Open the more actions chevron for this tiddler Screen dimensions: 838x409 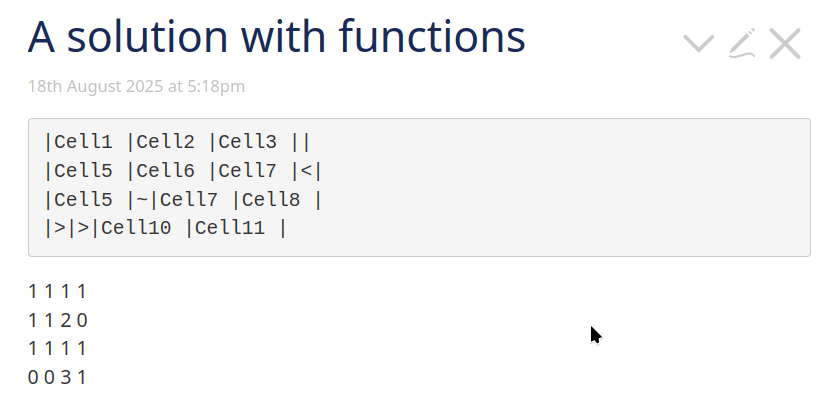coord(699,43)
